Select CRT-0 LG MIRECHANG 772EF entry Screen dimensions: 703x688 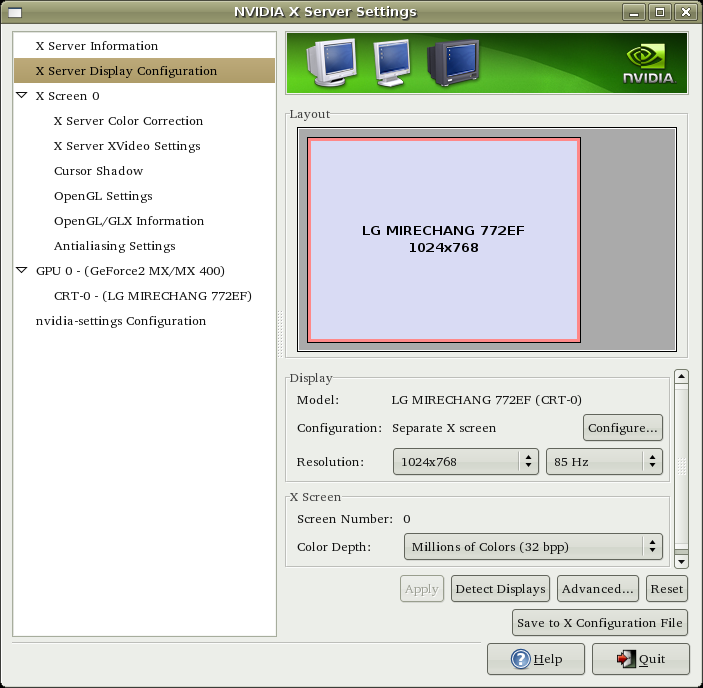(144, 296)
